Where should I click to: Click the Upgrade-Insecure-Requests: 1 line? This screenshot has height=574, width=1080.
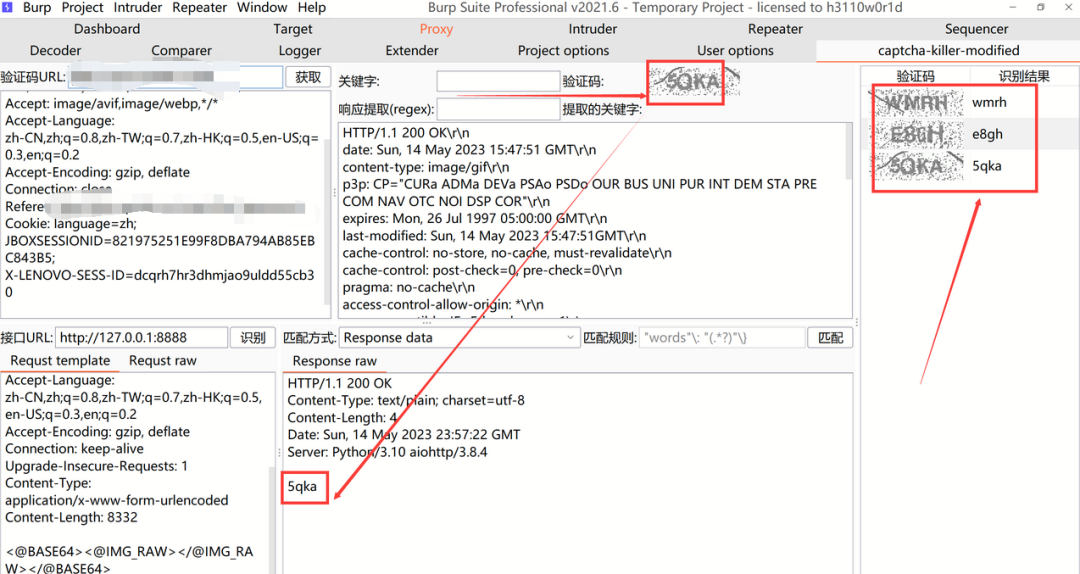(x=96, y=466)
